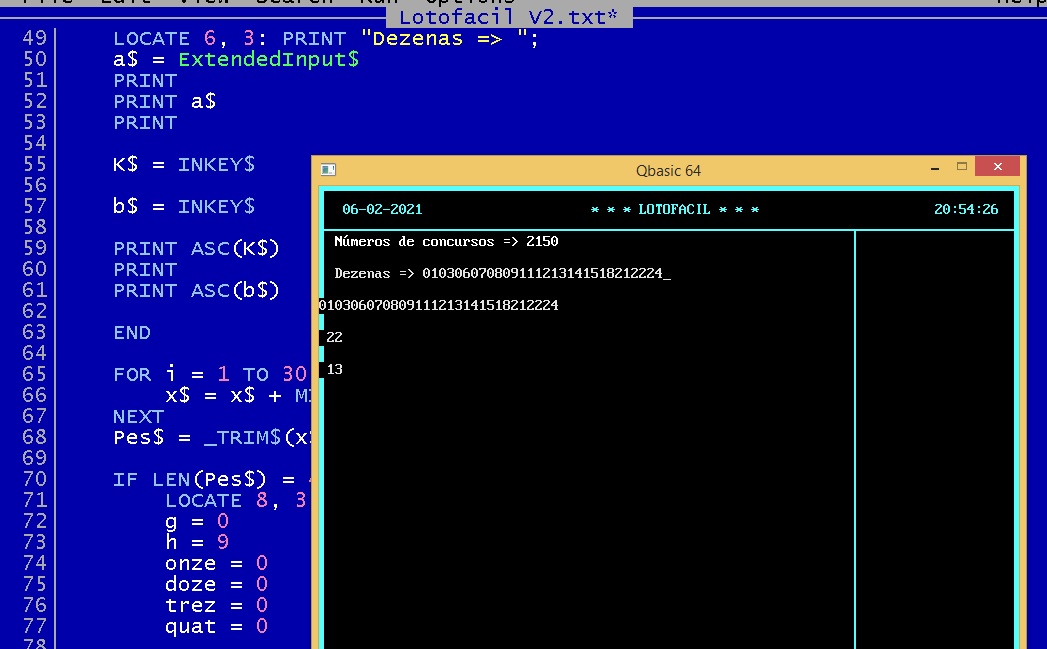Click the Qbasic 64 title bar

point(668,171)
